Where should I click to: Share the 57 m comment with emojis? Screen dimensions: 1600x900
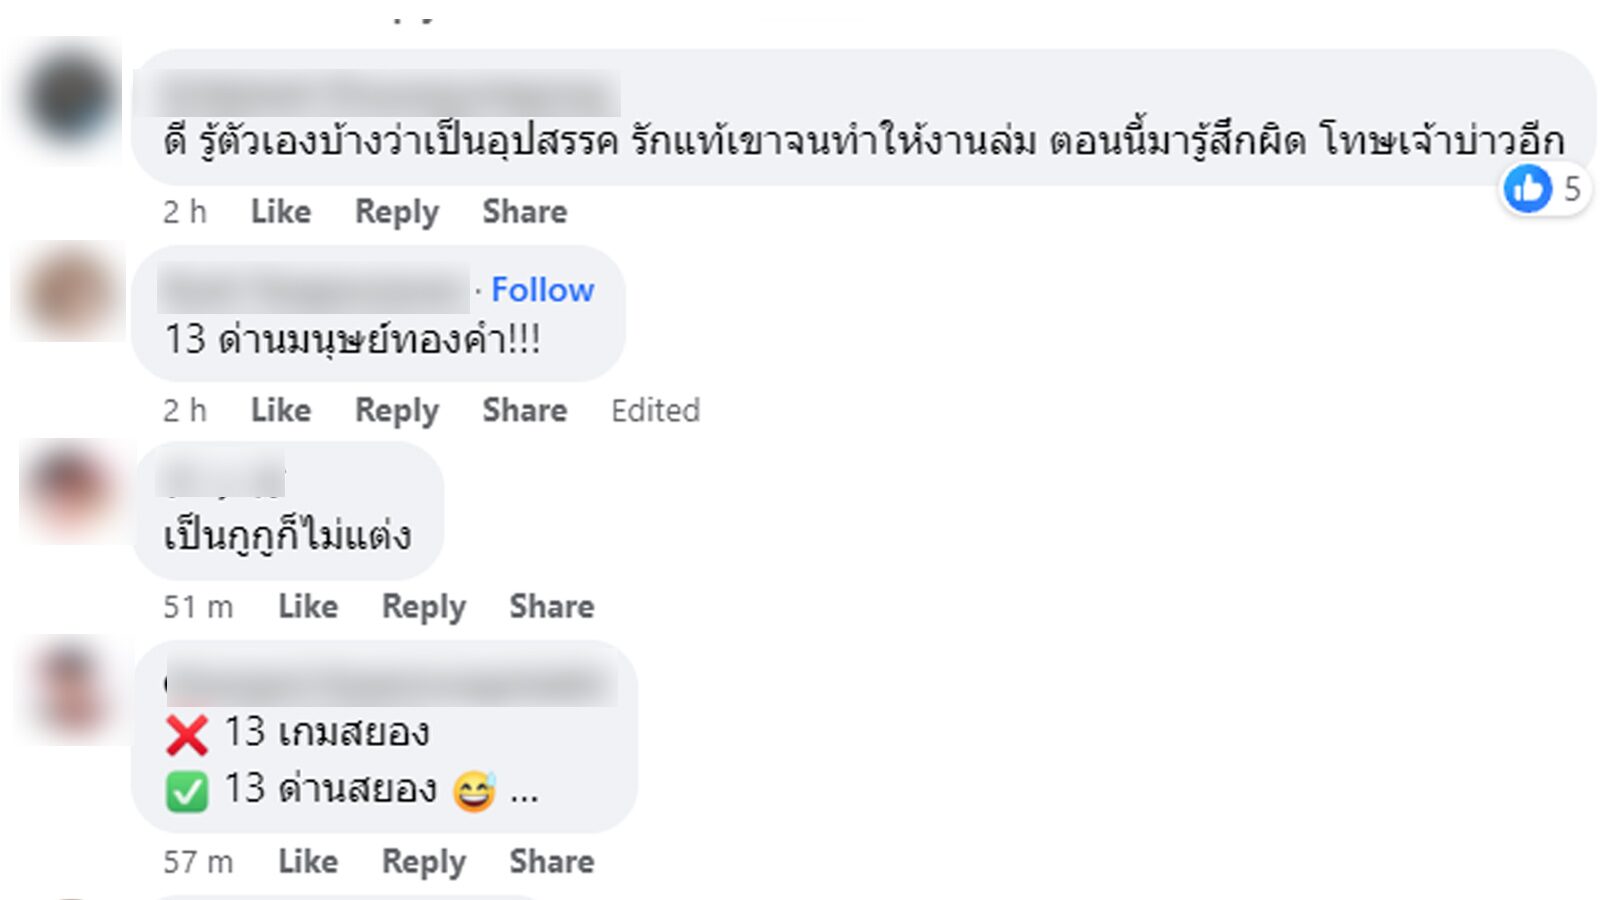pyautogui.click(x=551, y=861)
